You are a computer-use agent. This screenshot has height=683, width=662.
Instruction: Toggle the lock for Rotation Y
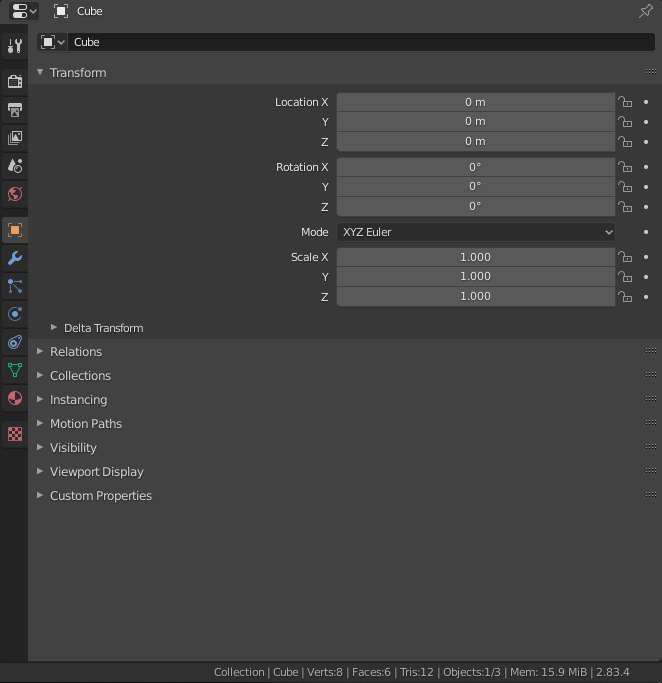(x=625, y=187)
